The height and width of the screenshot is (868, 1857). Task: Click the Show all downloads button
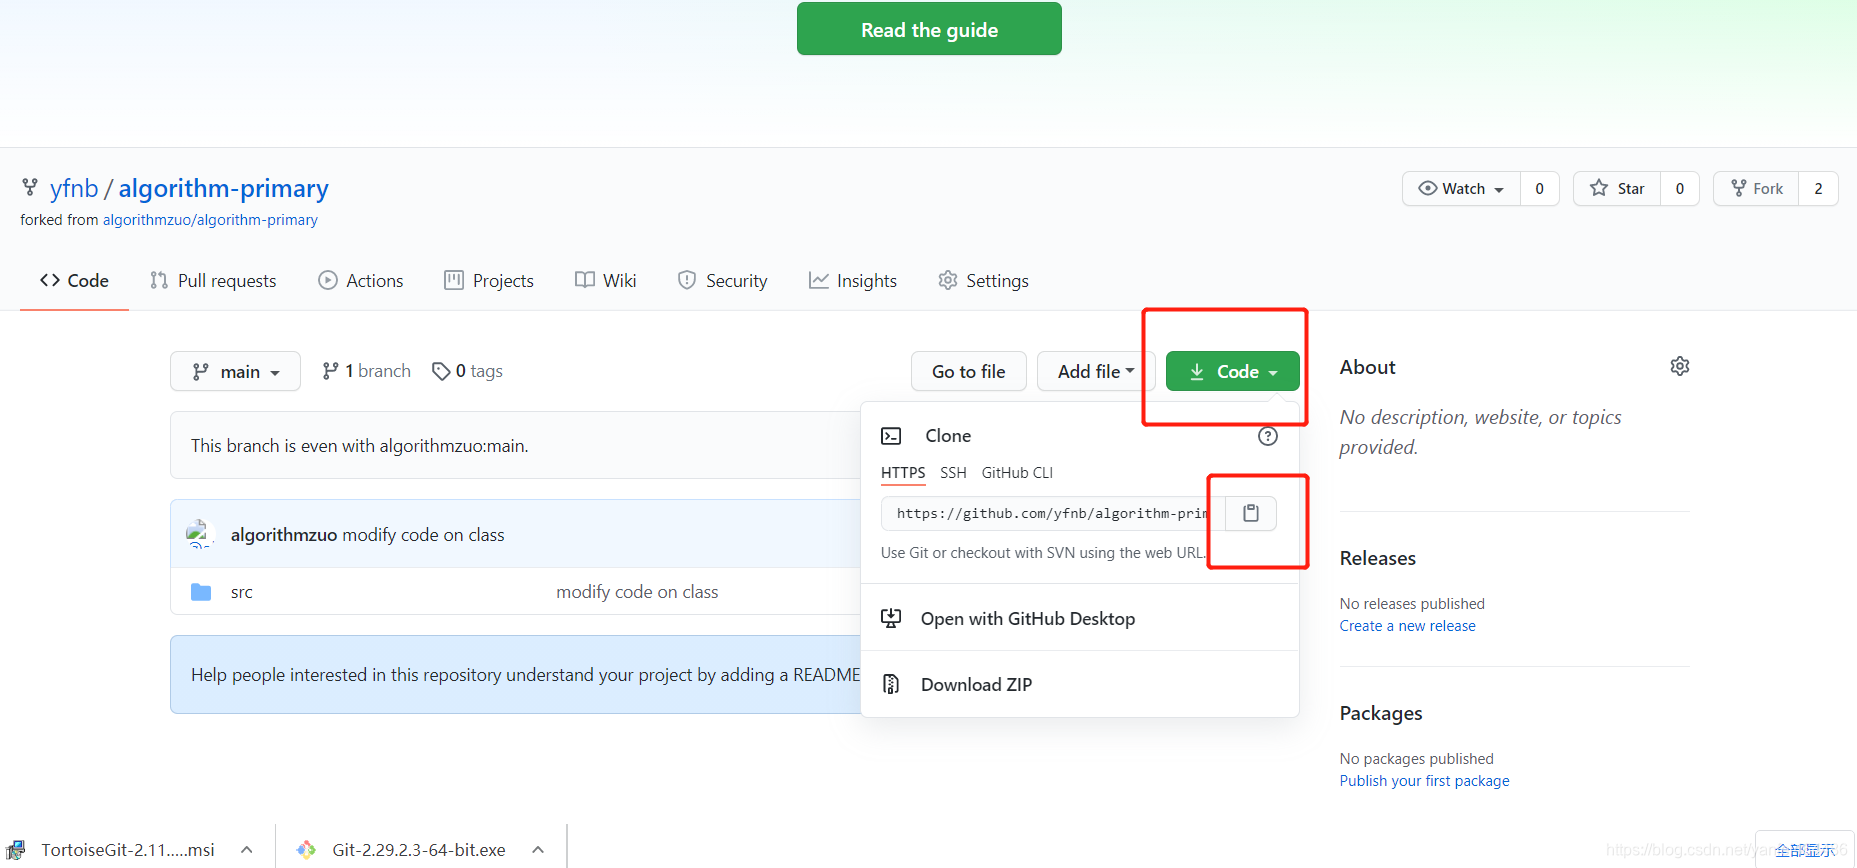1805,850
